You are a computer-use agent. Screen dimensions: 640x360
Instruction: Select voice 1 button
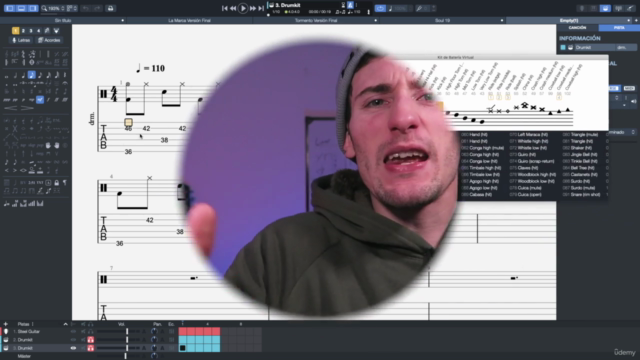[16, 31]
